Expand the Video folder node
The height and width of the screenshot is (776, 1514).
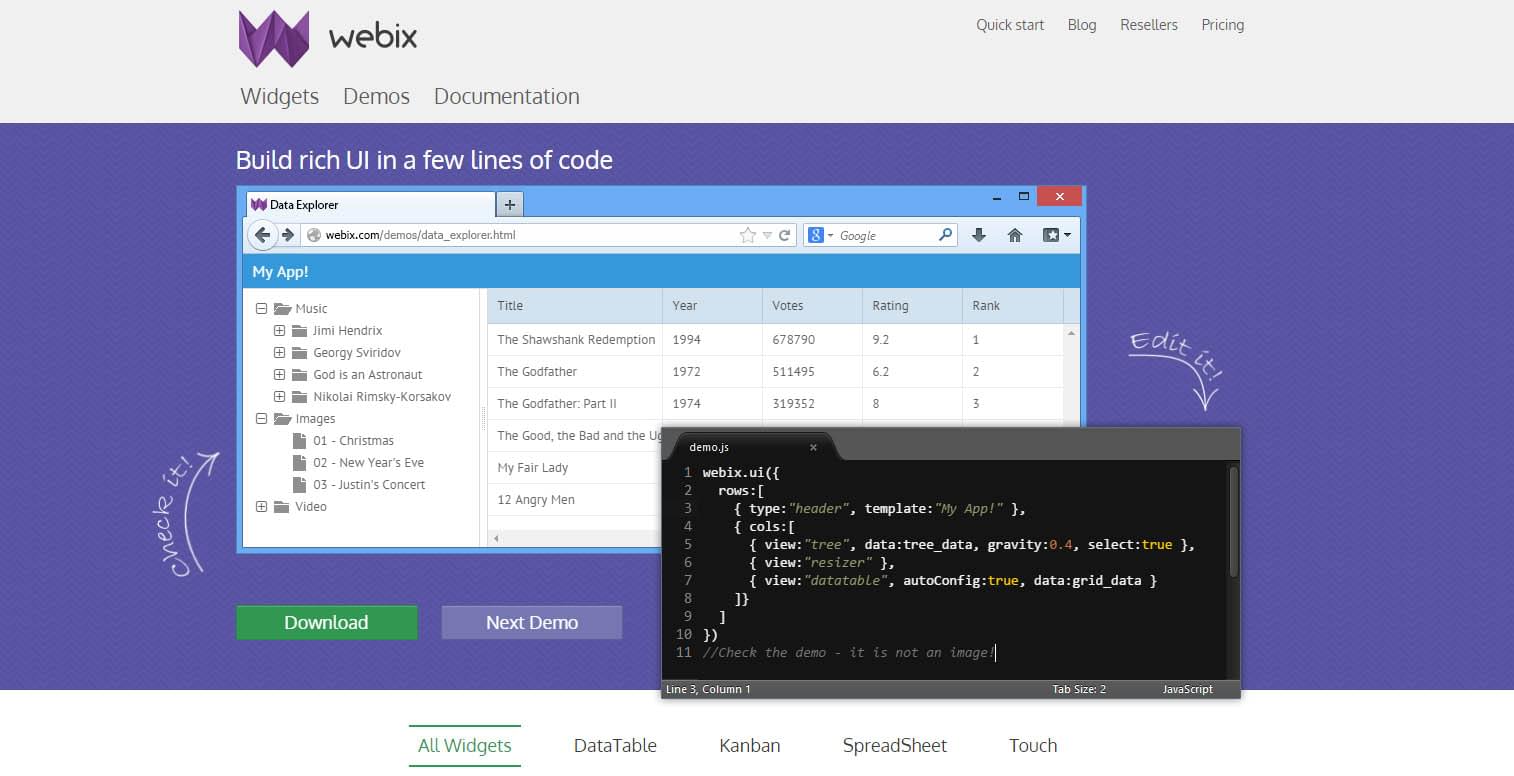262,507
